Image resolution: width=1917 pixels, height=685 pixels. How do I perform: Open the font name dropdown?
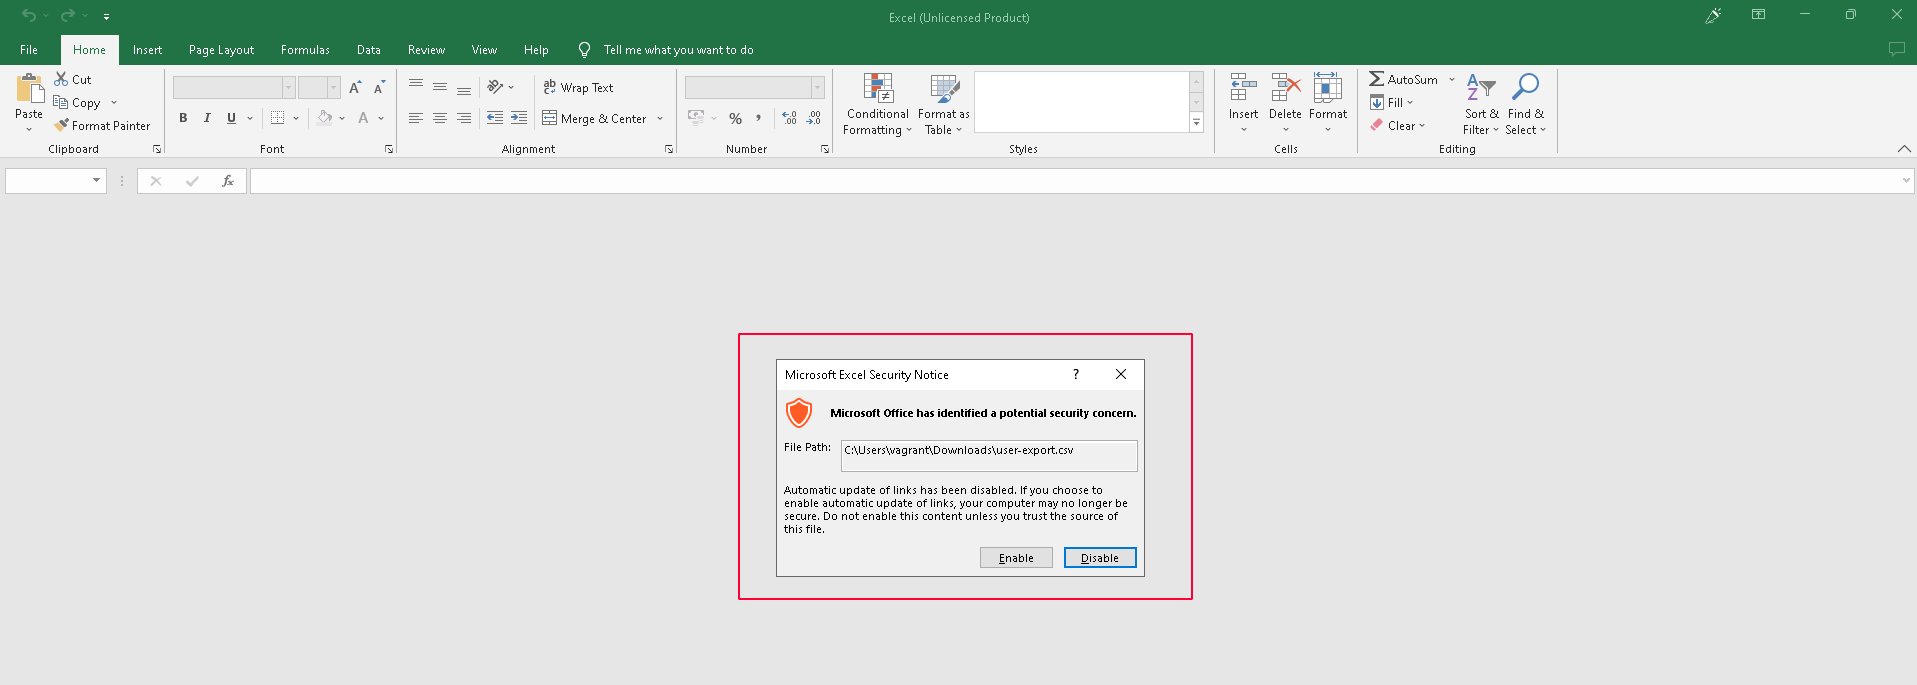(288, 88)
